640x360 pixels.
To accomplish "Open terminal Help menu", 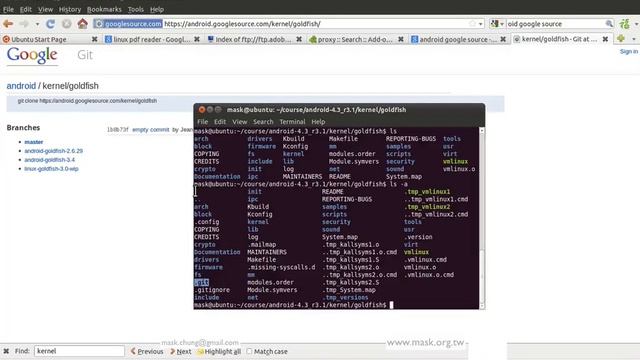I will click(318, 122).
